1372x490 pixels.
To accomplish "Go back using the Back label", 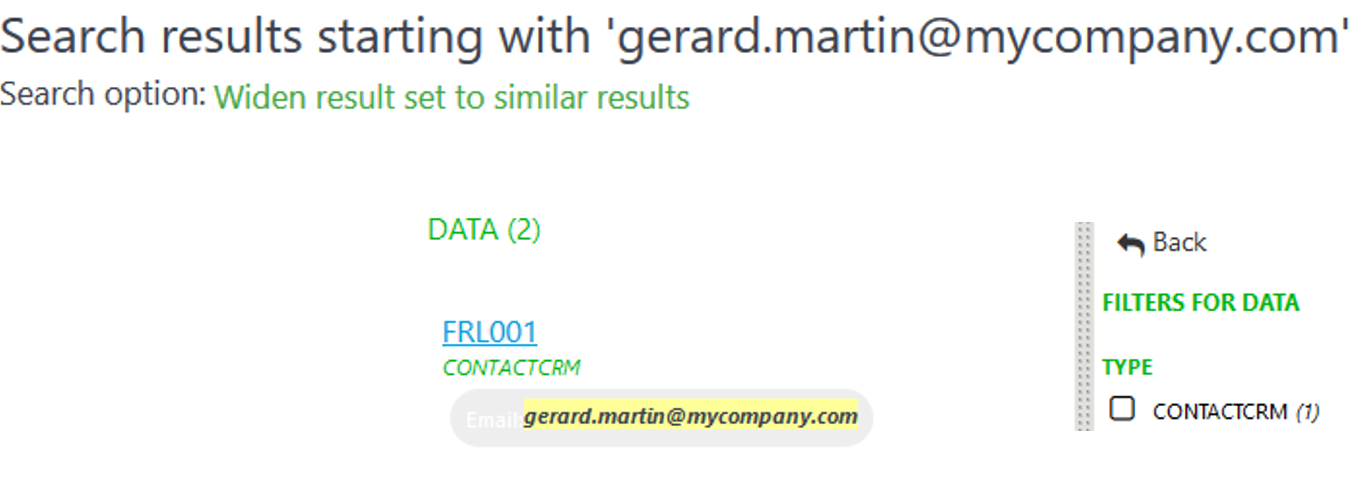I will [1180, 242].
